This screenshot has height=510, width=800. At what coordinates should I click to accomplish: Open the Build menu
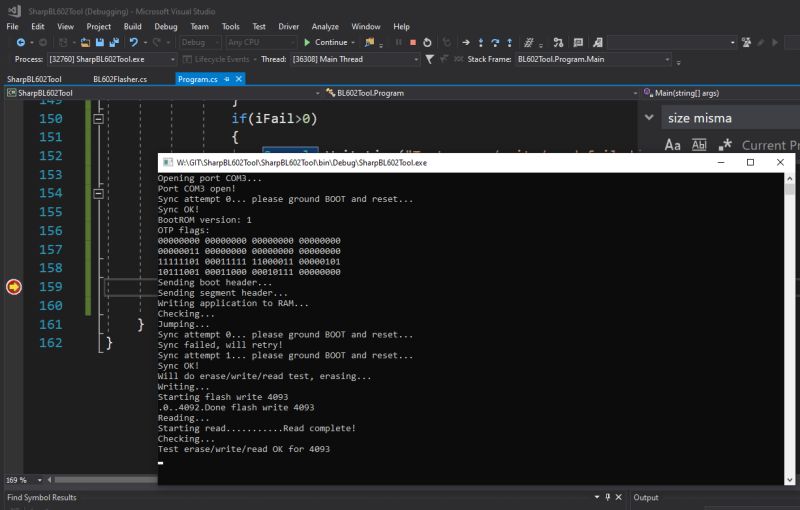point(133,27)
